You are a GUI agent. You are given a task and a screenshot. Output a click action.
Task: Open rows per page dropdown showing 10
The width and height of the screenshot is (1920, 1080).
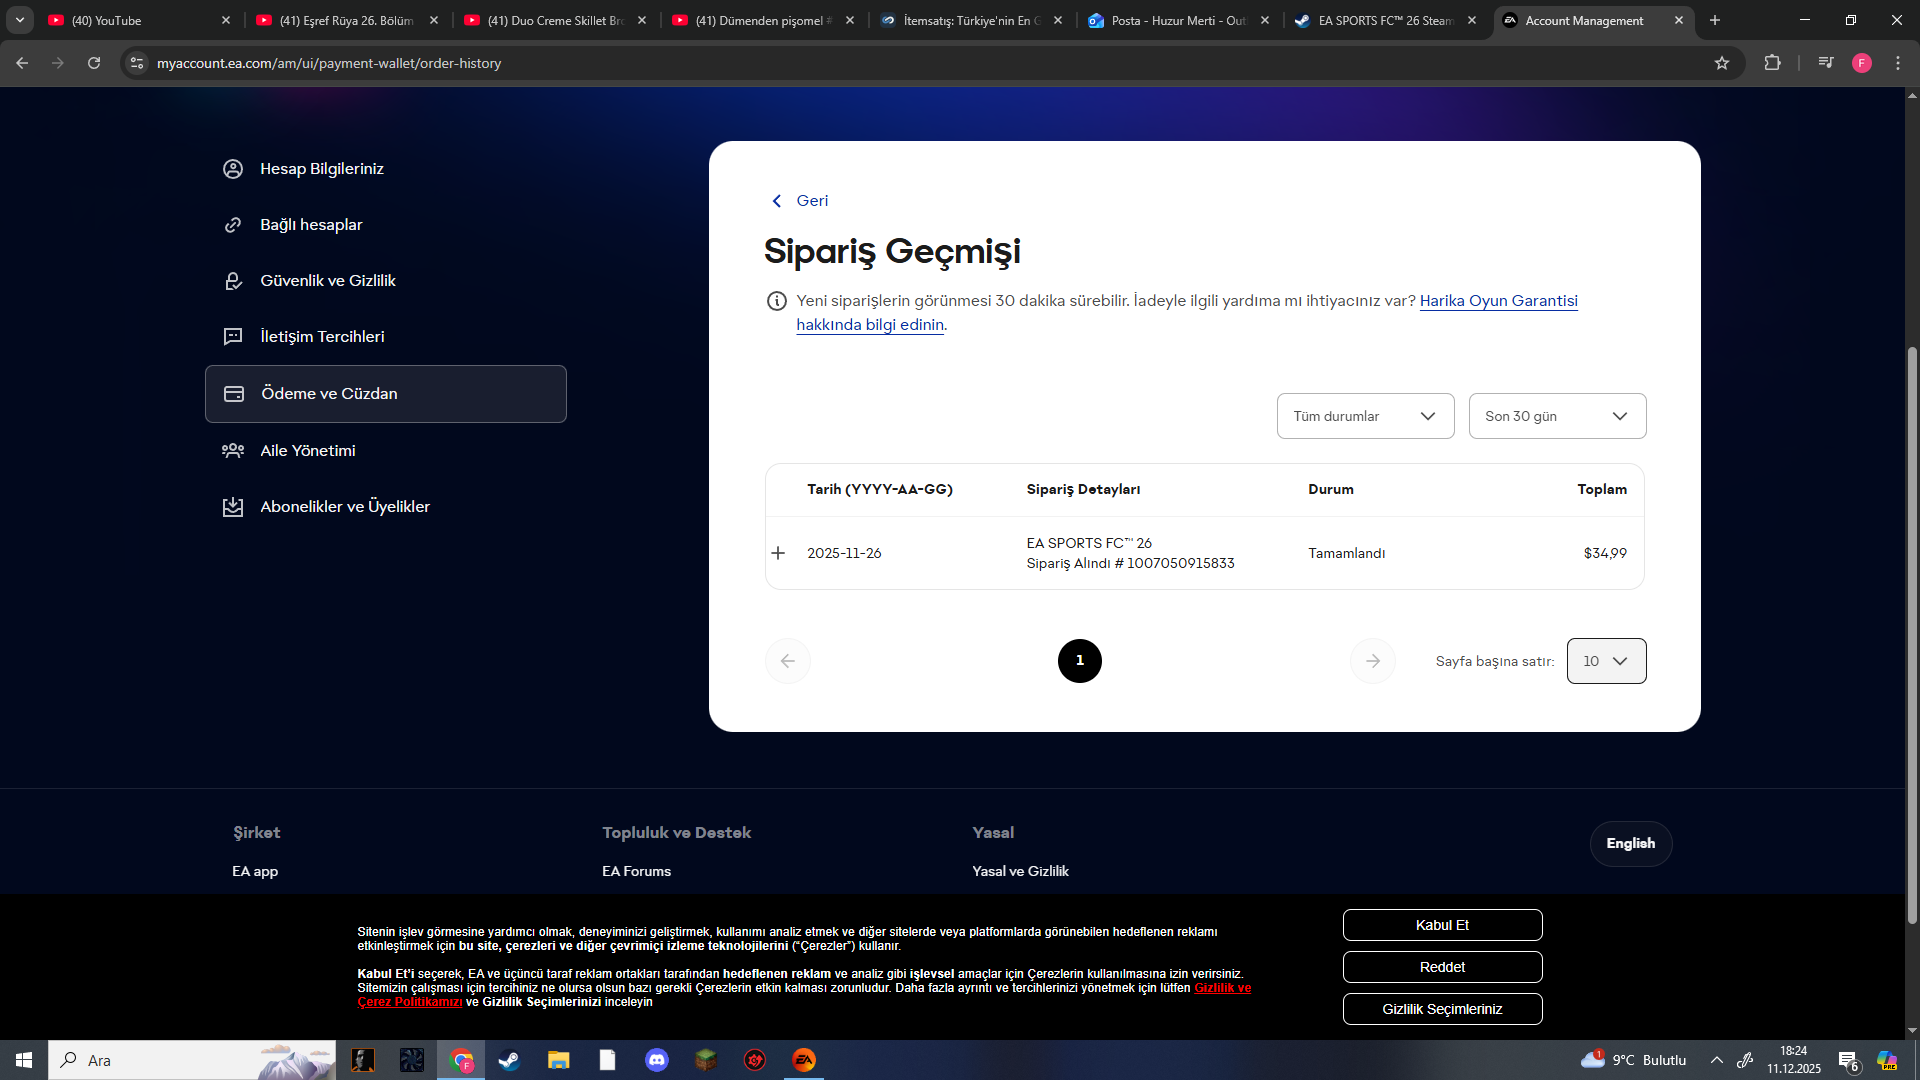pyautogui.click(x=1606, y=661)
